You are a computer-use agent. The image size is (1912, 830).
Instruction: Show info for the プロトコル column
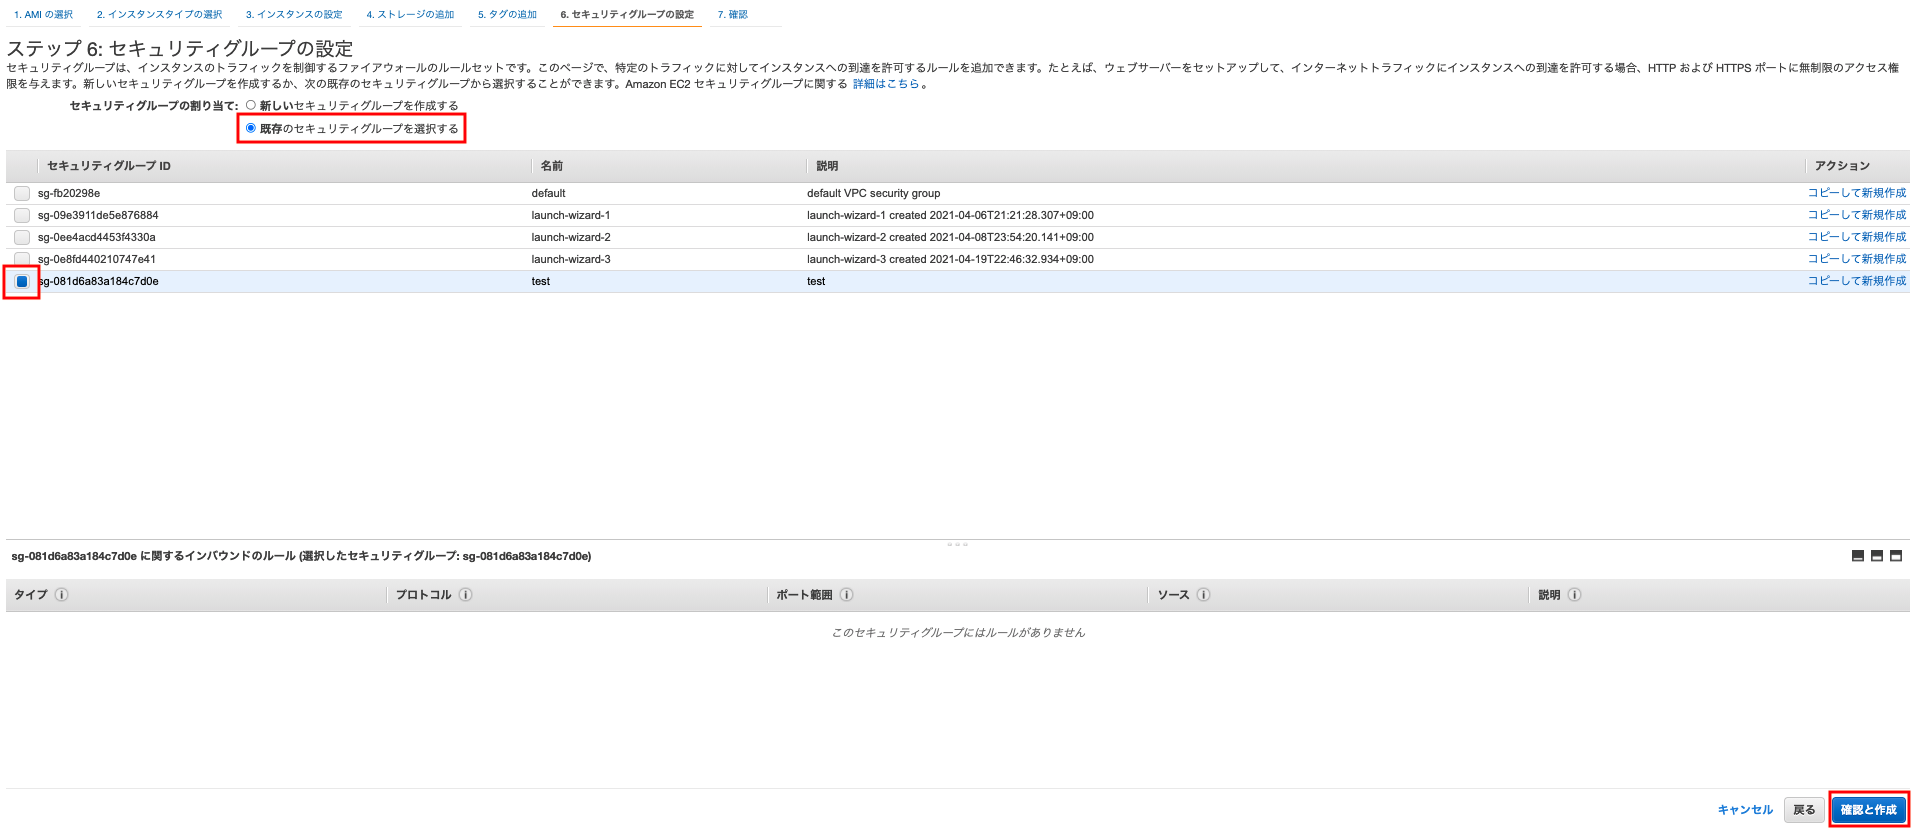[x=466, y=595]
